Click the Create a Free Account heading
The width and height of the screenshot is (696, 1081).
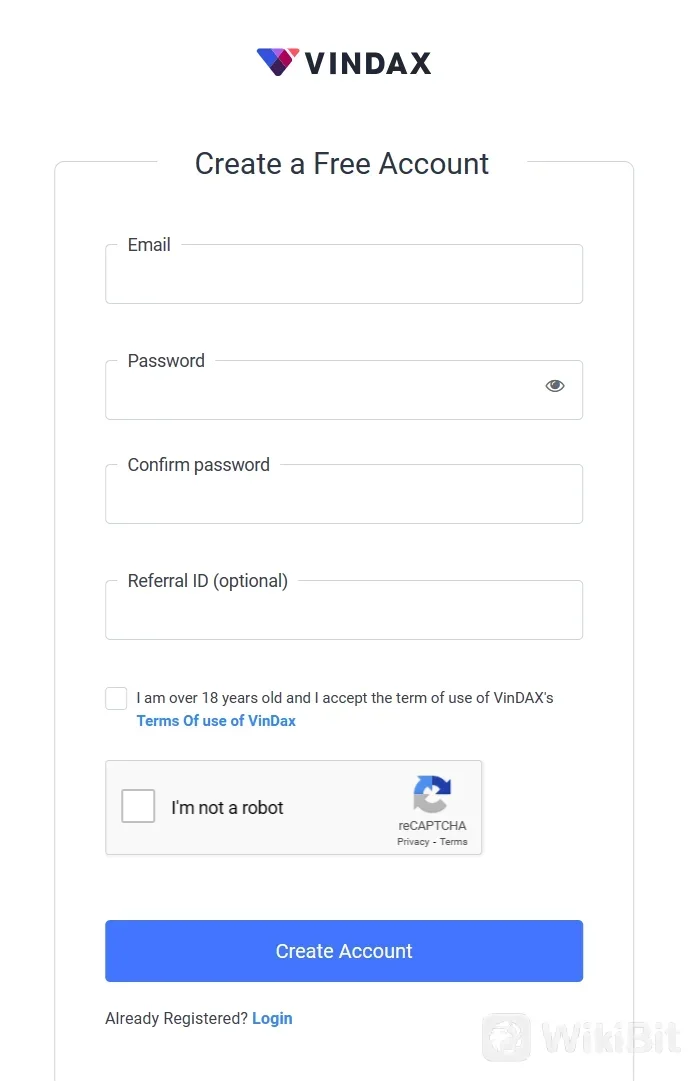[x=342, y=164]
